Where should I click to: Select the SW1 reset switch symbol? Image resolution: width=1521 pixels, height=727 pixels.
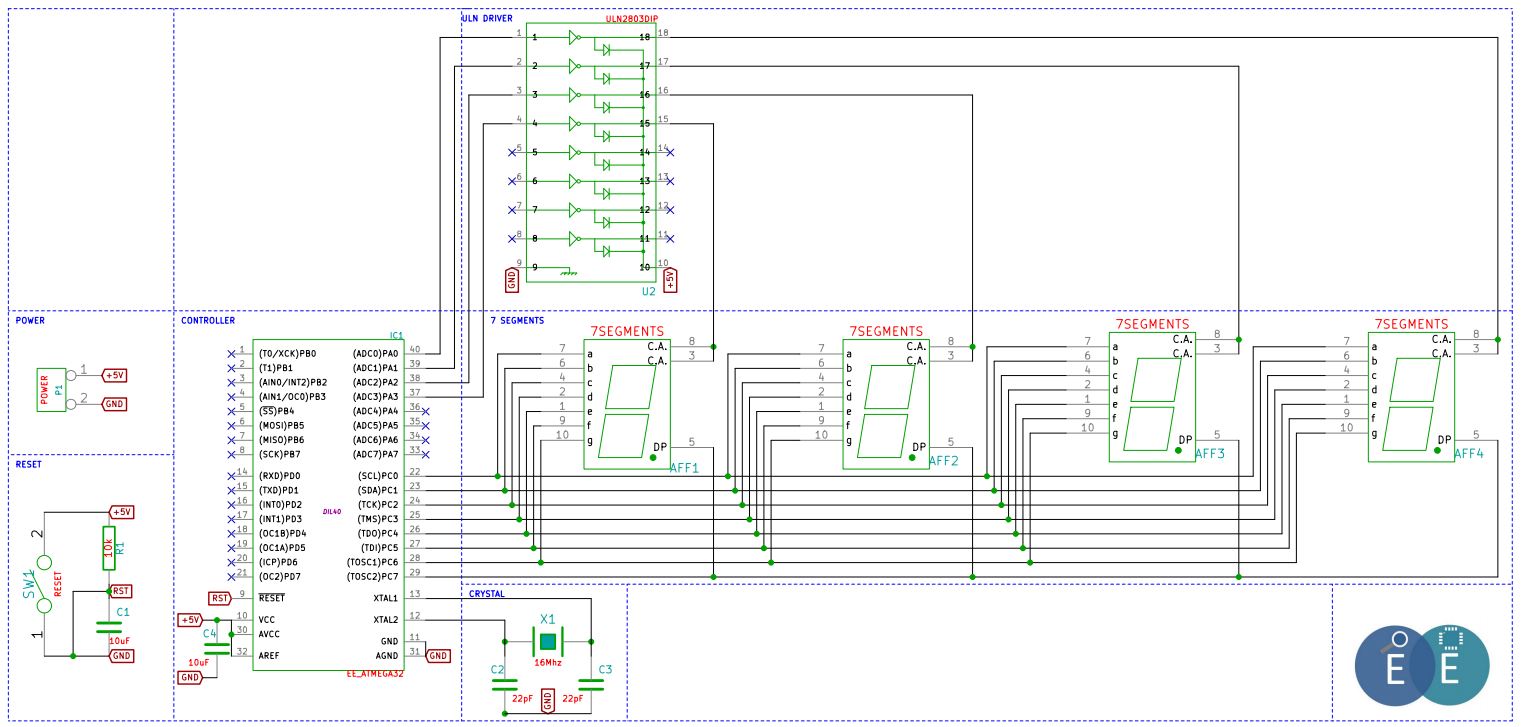pos(44,584)
